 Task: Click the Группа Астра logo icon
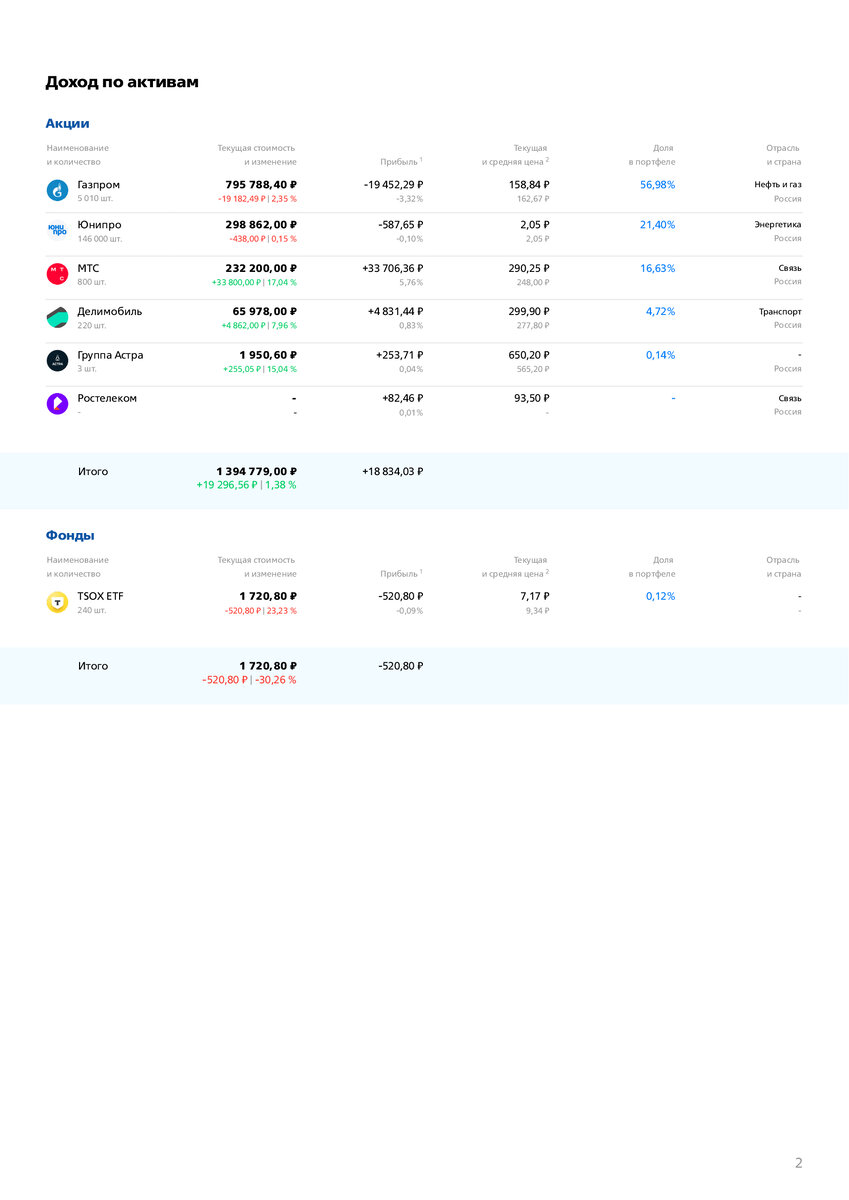pos(57,361)
